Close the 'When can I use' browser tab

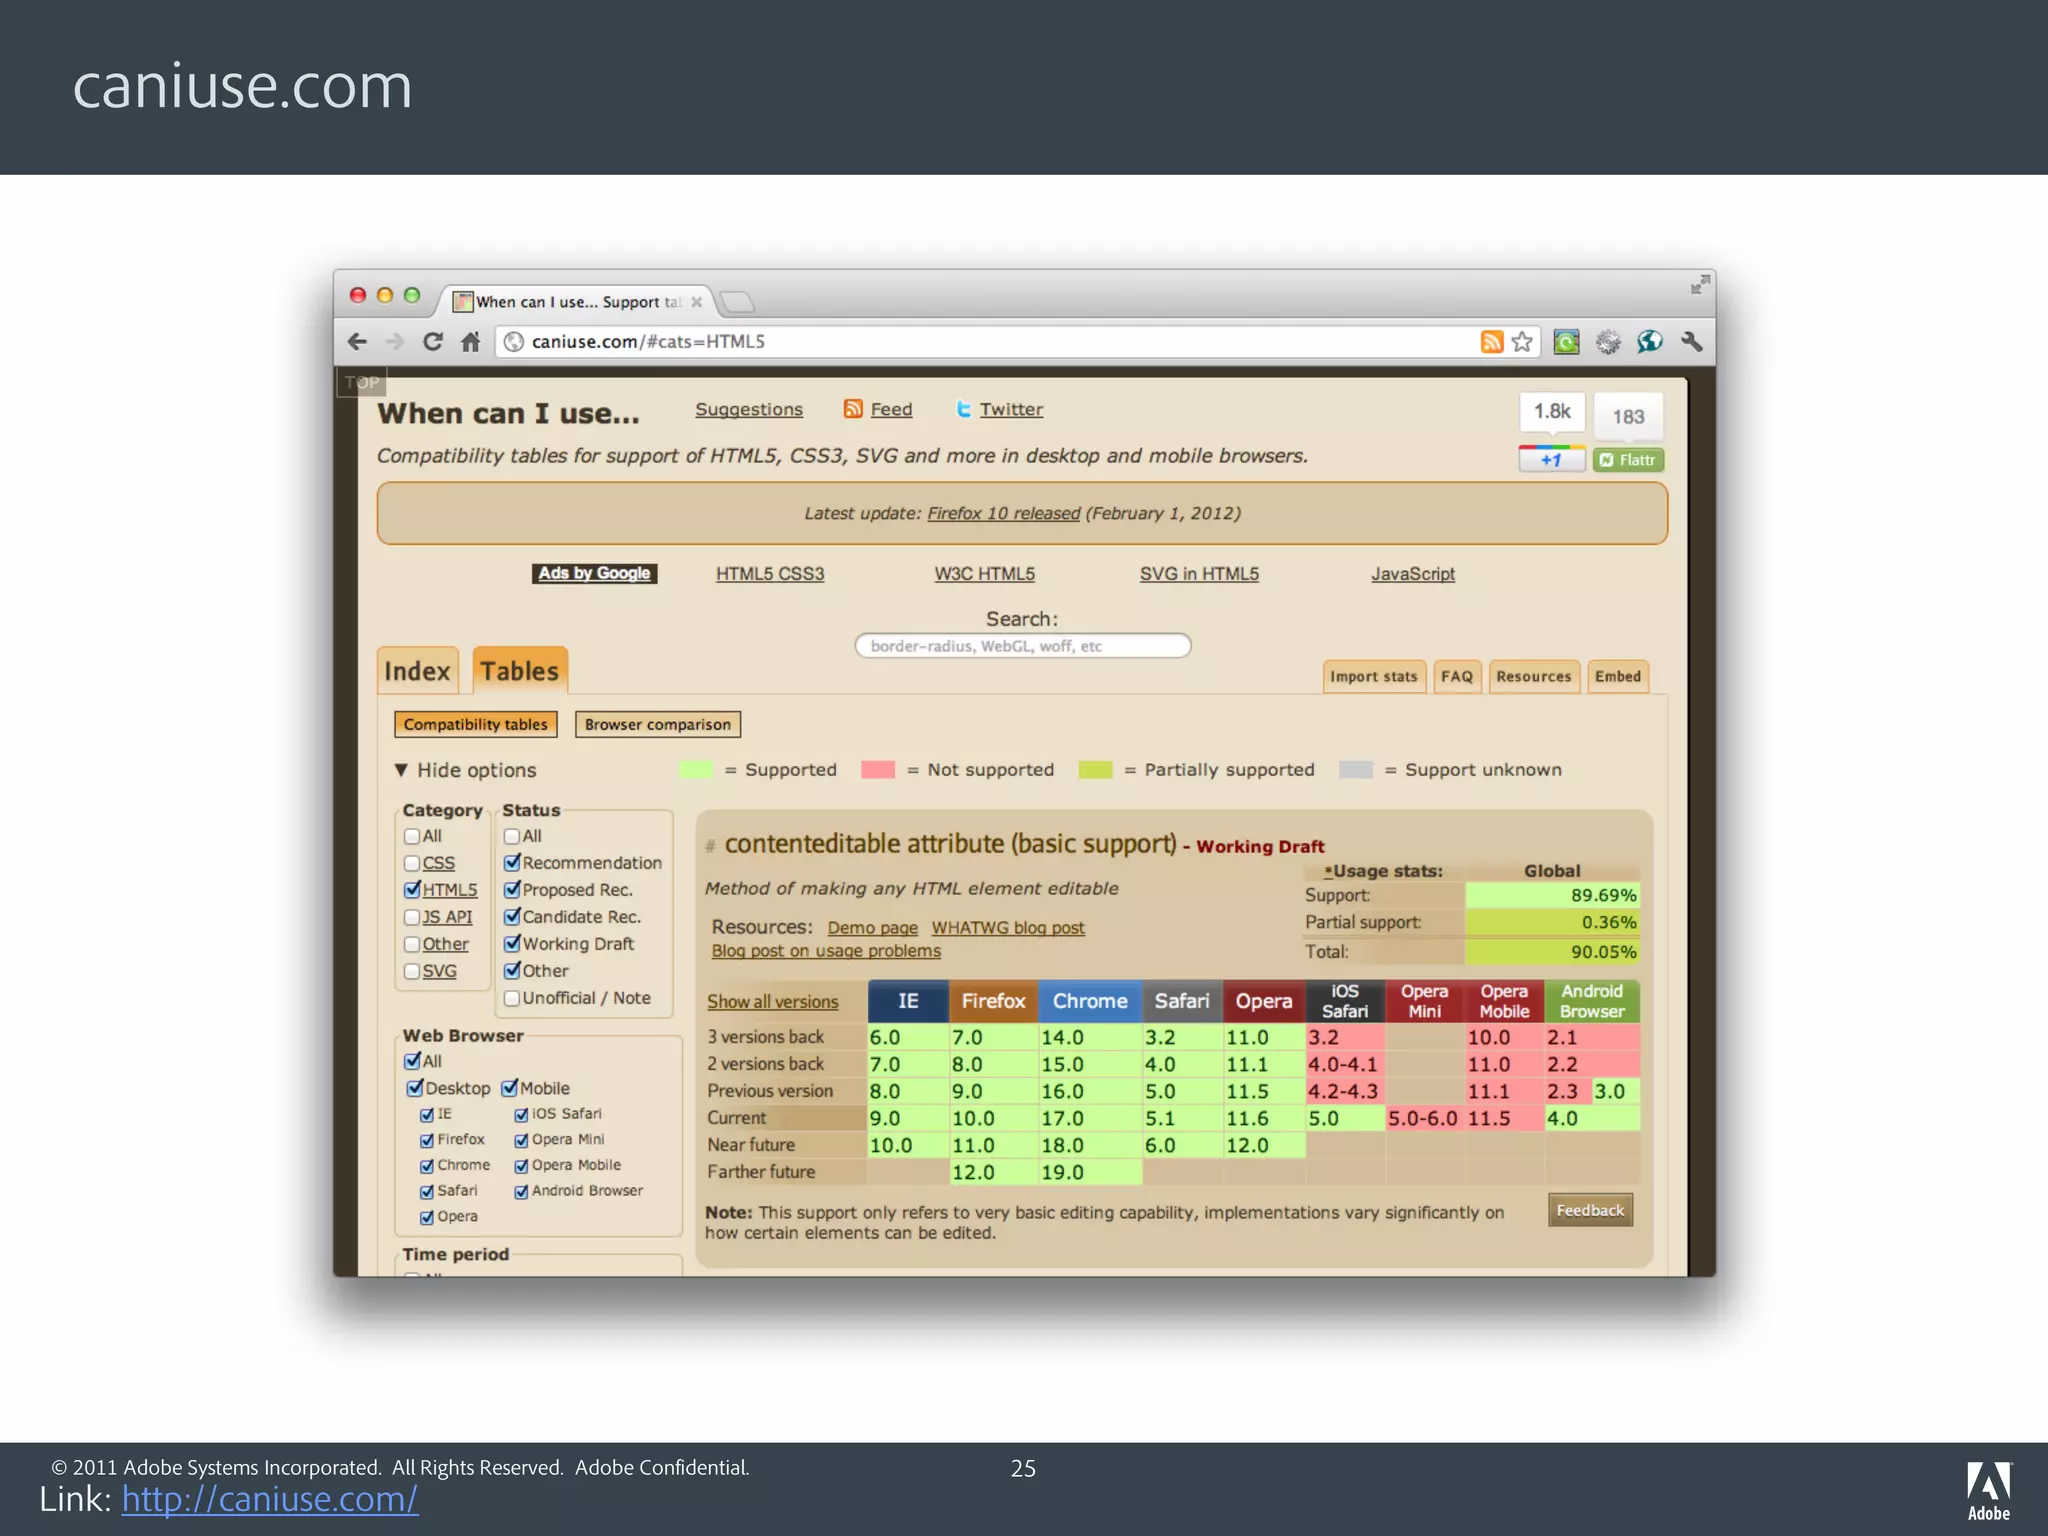coord(697,302)
